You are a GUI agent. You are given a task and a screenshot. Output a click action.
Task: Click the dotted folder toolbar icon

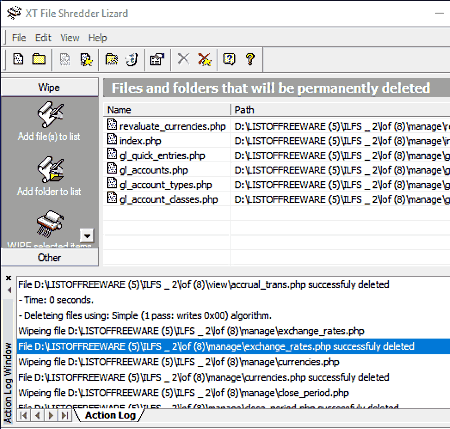click(x=112, y=59)
